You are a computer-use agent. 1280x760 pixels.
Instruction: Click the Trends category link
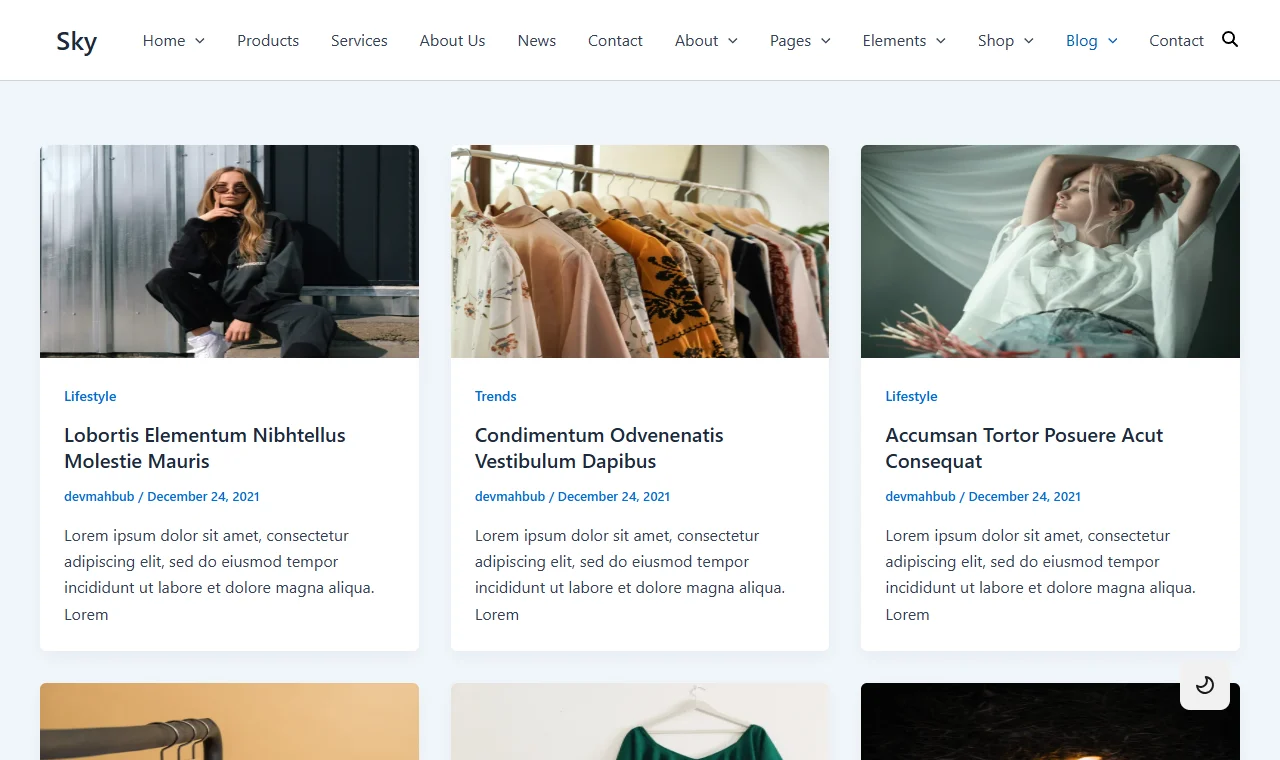tap(496, 396)
